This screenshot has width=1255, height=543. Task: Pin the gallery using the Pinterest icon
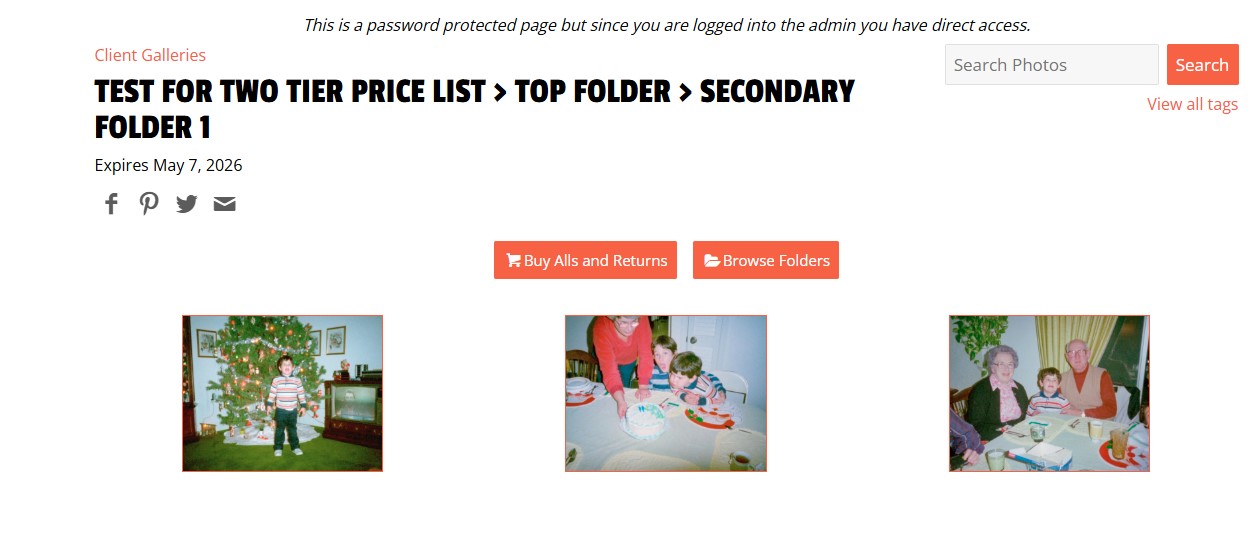pyautogui.click(x=149, y=204)
